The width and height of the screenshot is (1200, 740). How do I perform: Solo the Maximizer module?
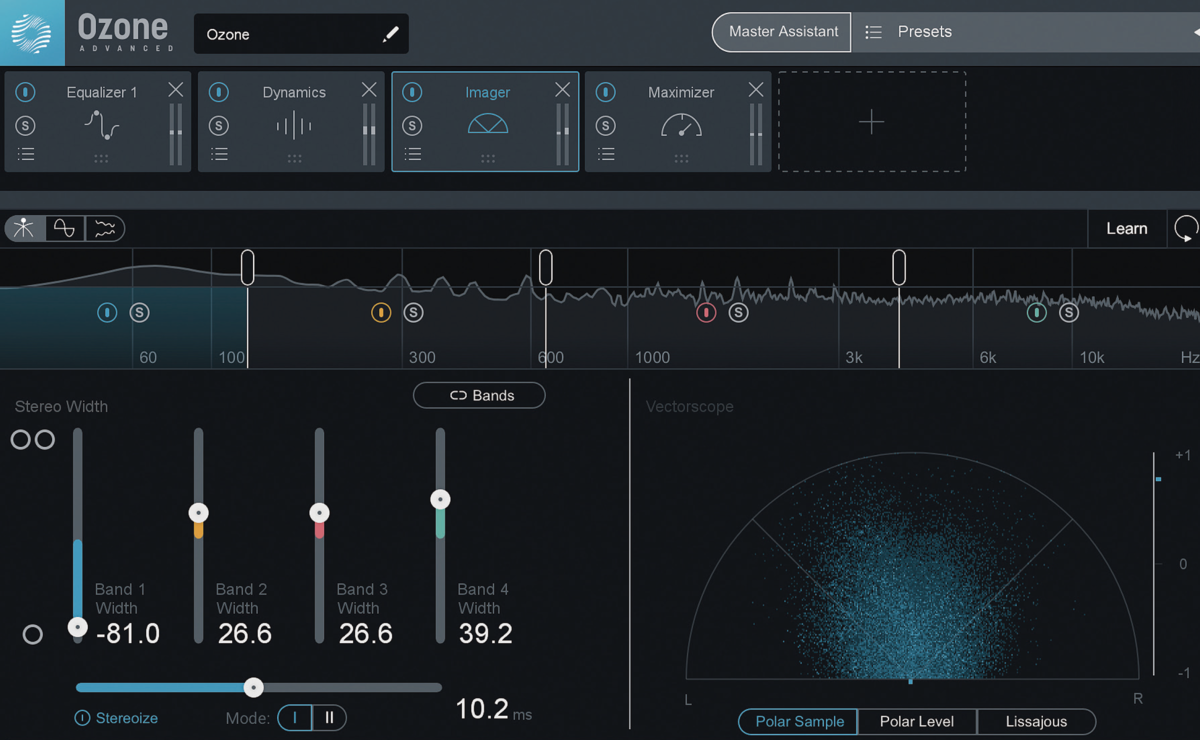[x=606, y=125]
